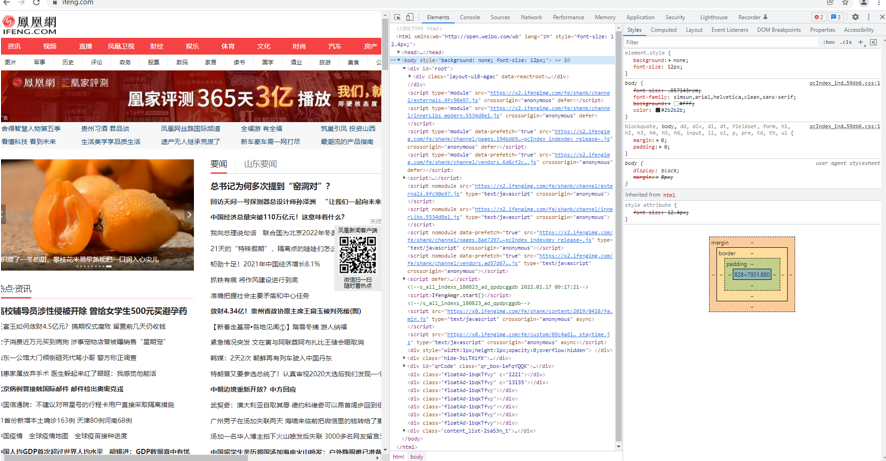886x461 pixels.
Task: Open the DevTools three-dot customize menu
Action: point(868,18)
